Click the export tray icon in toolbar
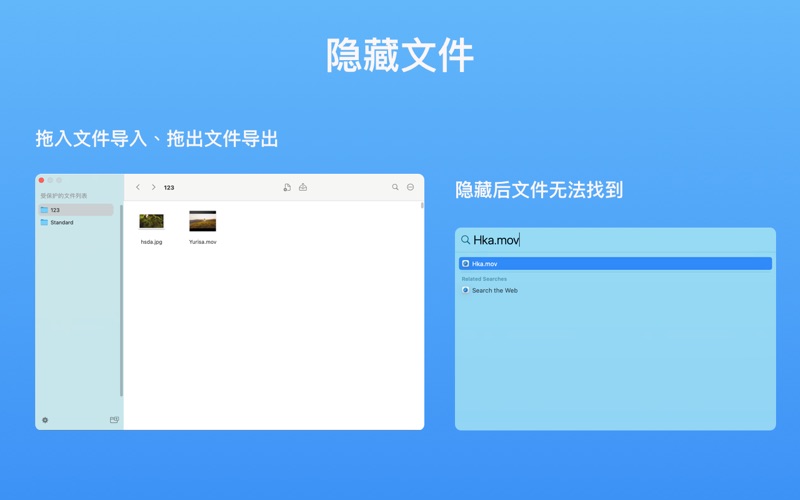Viewport: 800px width, 500px height. (x=303, y=187)
